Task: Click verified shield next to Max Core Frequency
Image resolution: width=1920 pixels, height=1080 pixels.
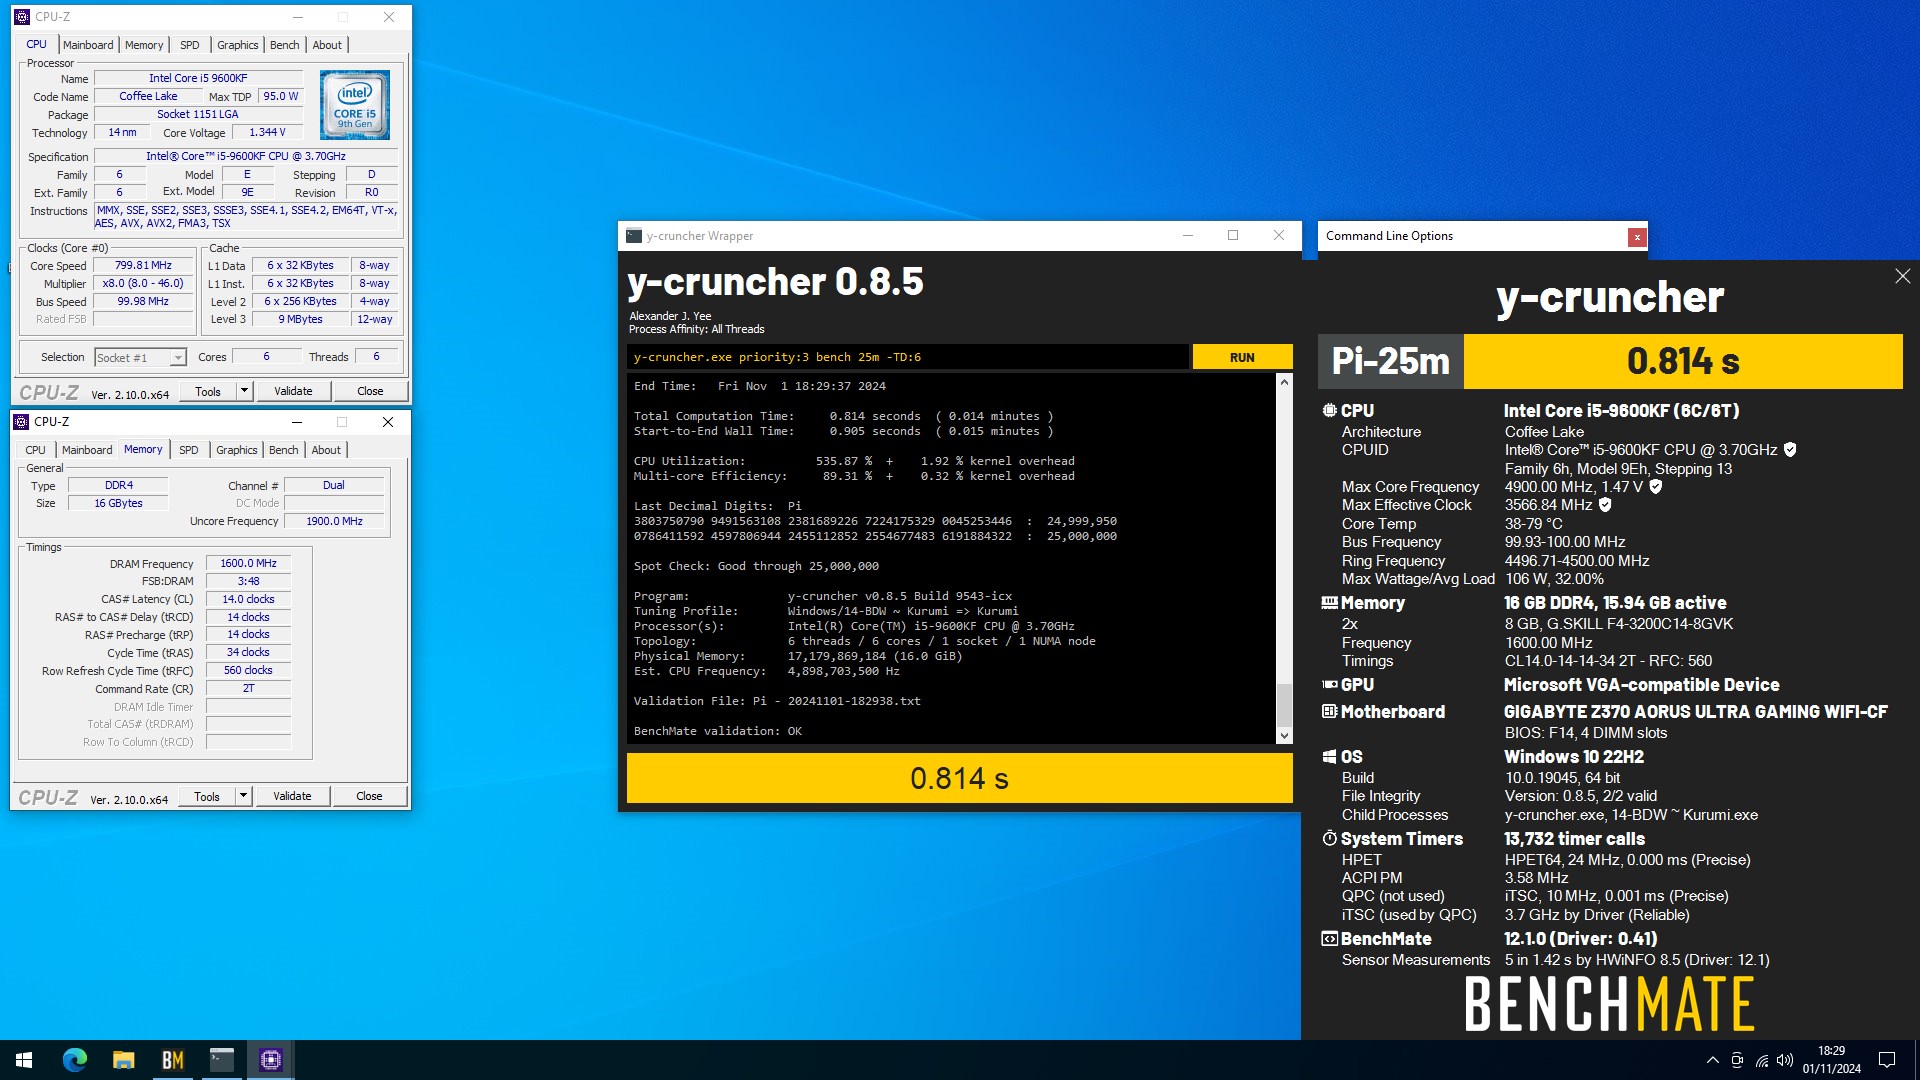Action: coord(1656,487)
